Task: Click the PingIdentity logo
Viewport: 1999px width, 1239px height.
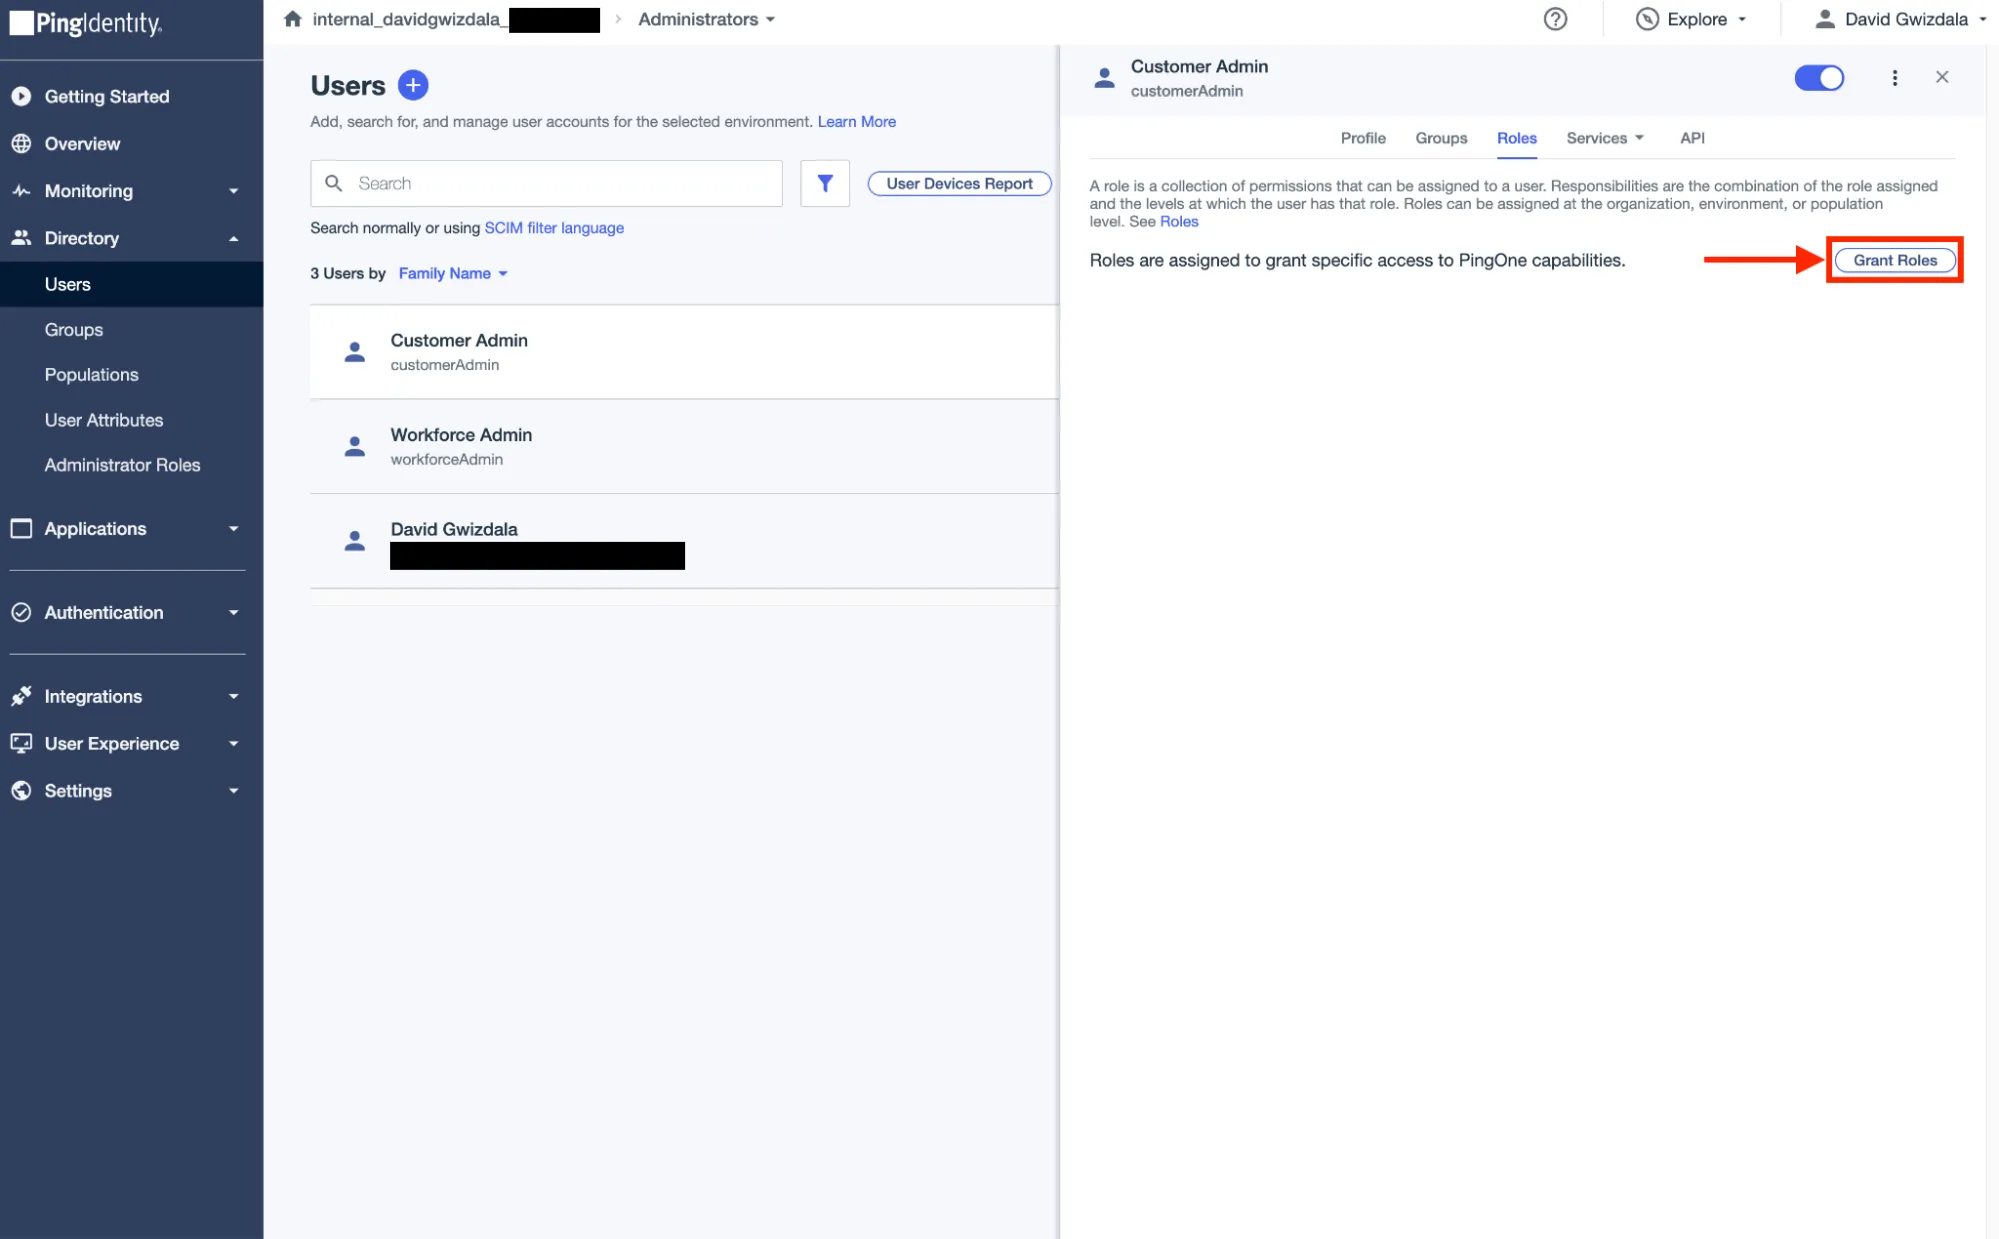Action: [x=86, y=23]
